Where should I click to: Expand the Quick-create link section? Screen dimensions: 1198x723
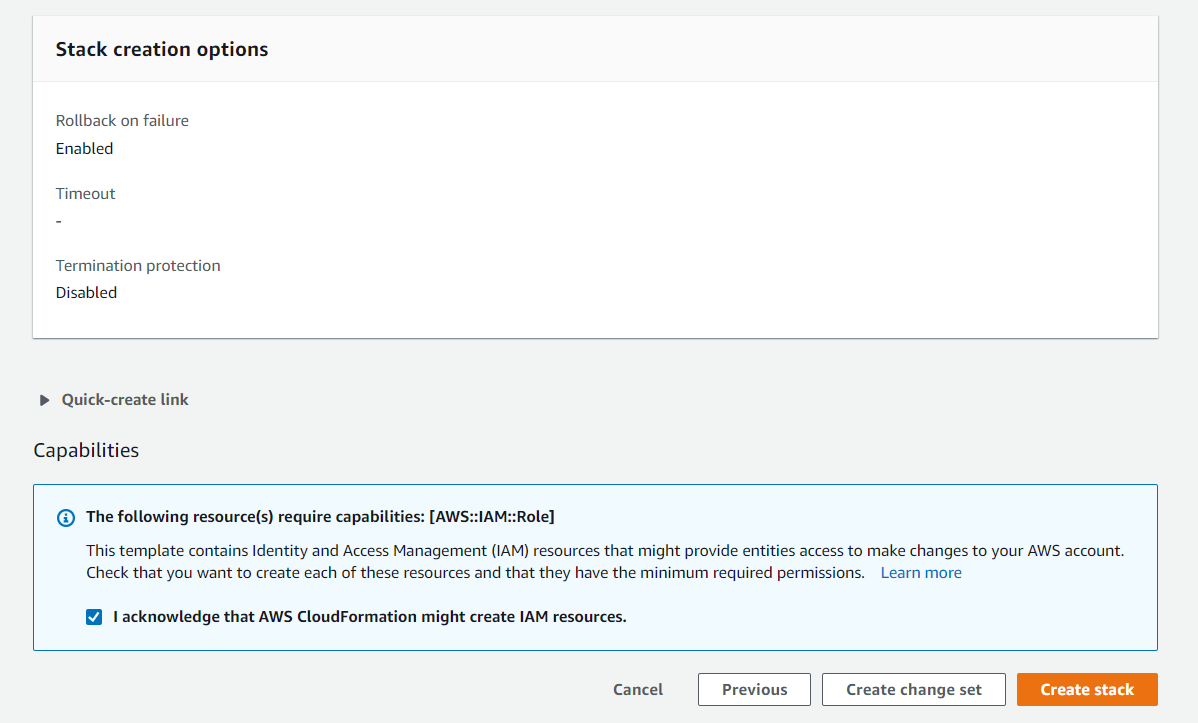tap(113, 400)
